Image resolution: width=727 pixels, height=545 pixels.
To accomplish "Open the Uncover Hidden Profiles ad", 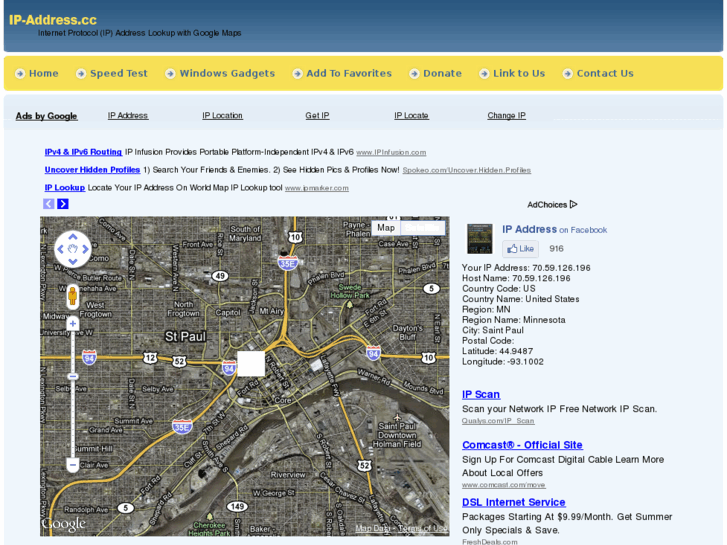I will coord(92,170).
